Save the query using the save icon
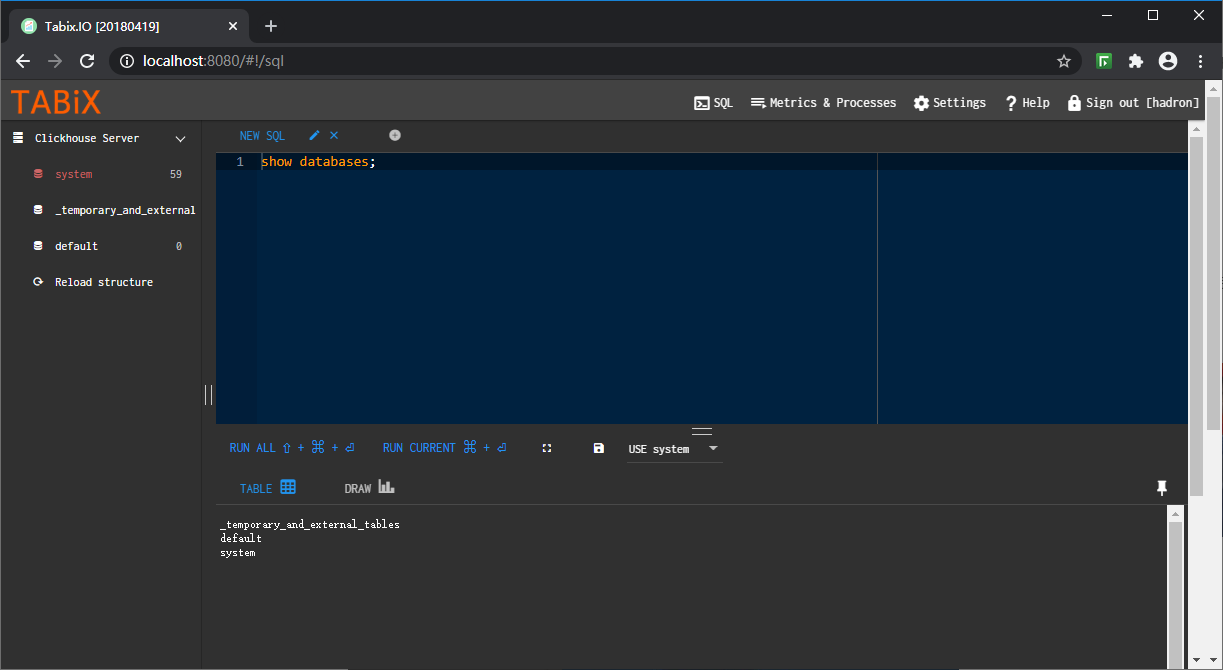The image size is (1223, 670). click(598, 448)
